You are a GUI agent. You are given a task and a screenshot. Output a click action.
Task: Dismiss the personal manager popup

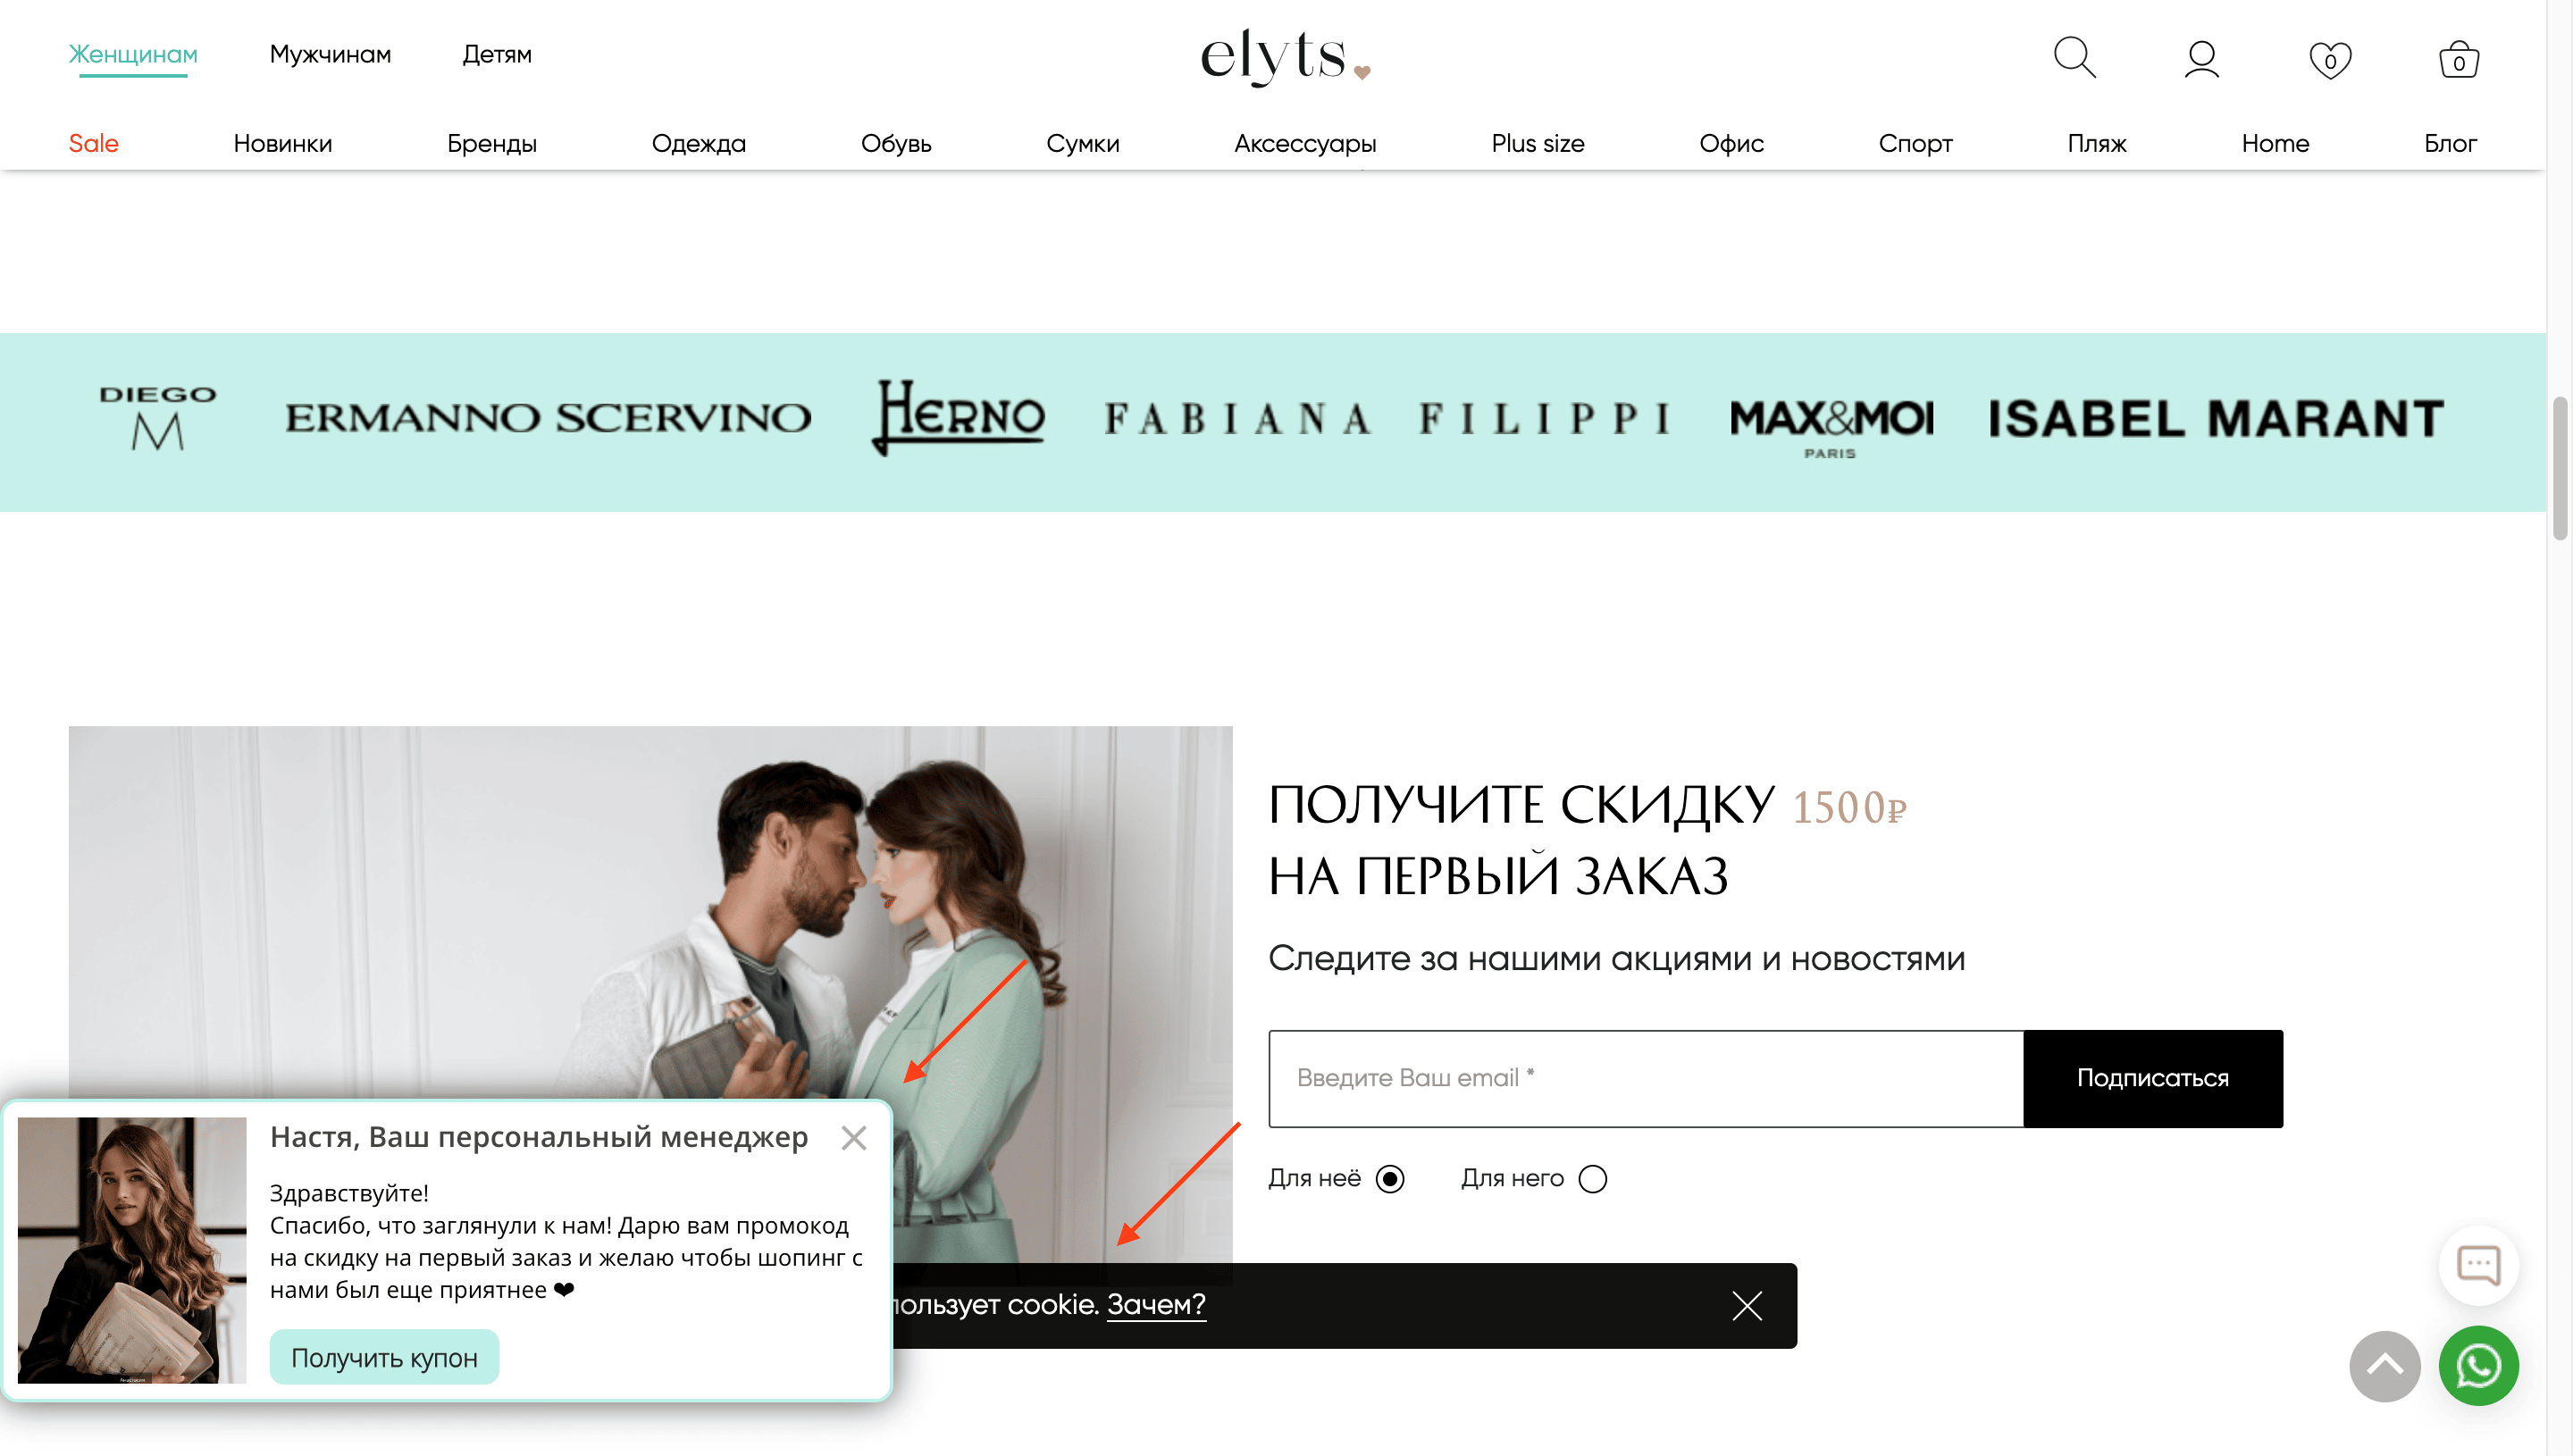854,1137
